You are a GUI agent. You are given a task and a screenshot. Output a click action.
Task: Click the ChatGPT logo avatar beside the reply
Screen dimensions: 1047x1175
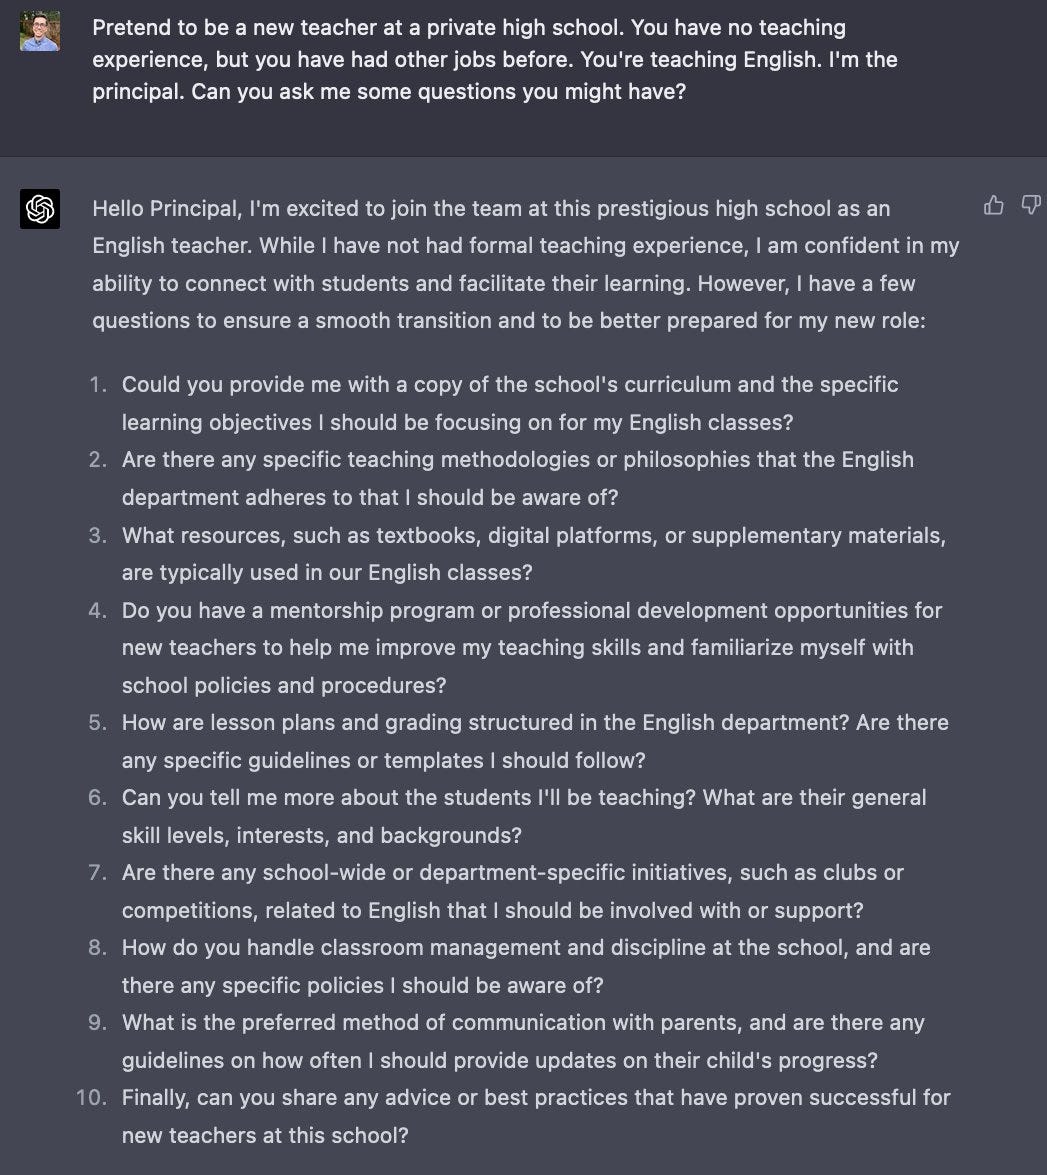coord(38,208)
